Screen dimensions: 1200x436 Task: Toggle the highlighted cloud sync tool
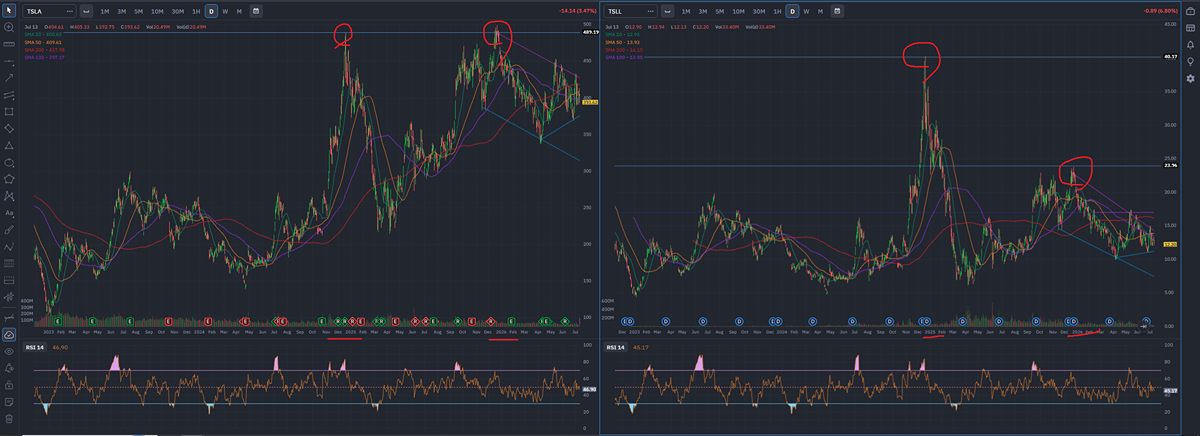point(9,335)
